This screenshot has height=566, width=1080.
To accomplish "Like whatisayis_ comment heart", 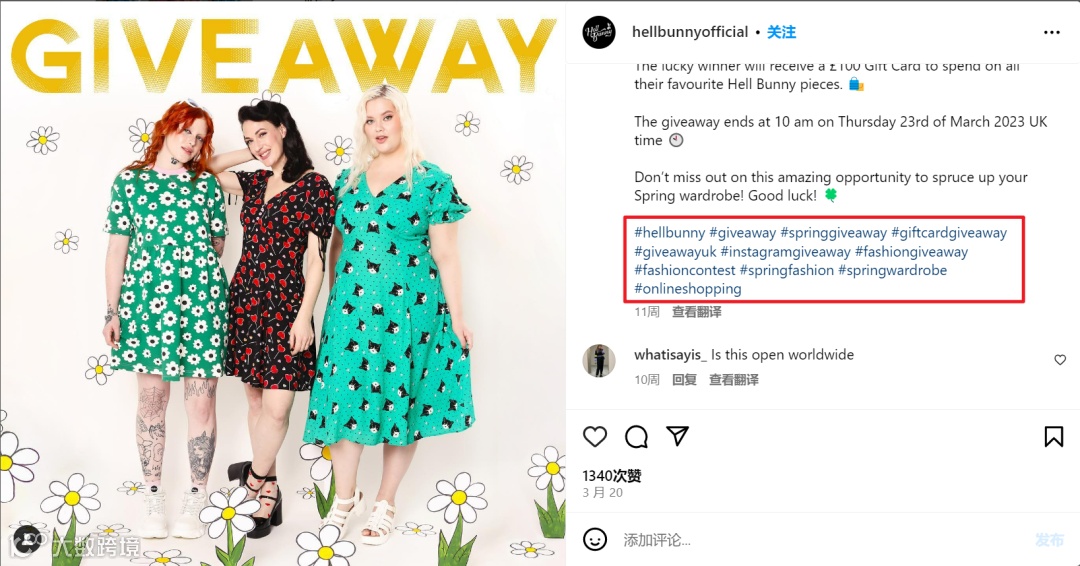I will [1060, 359].
